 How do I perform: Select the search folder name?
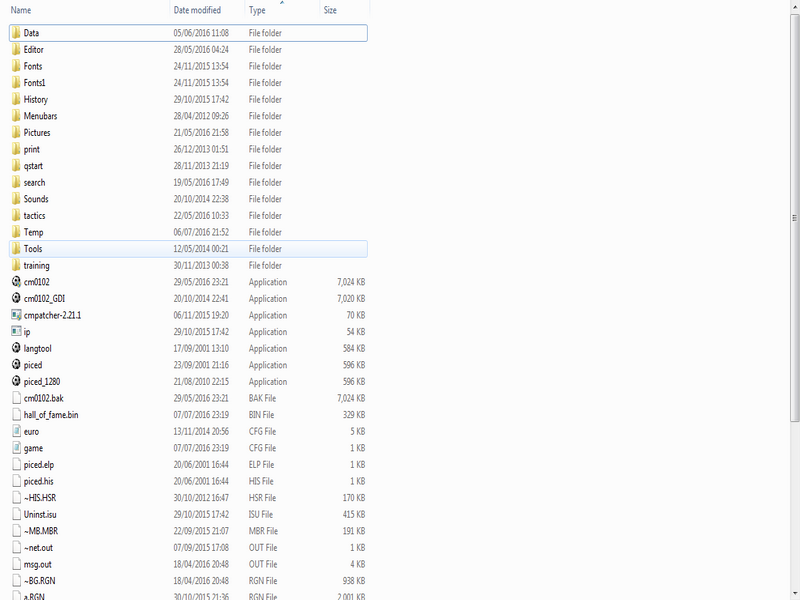(x=34, y=183)
